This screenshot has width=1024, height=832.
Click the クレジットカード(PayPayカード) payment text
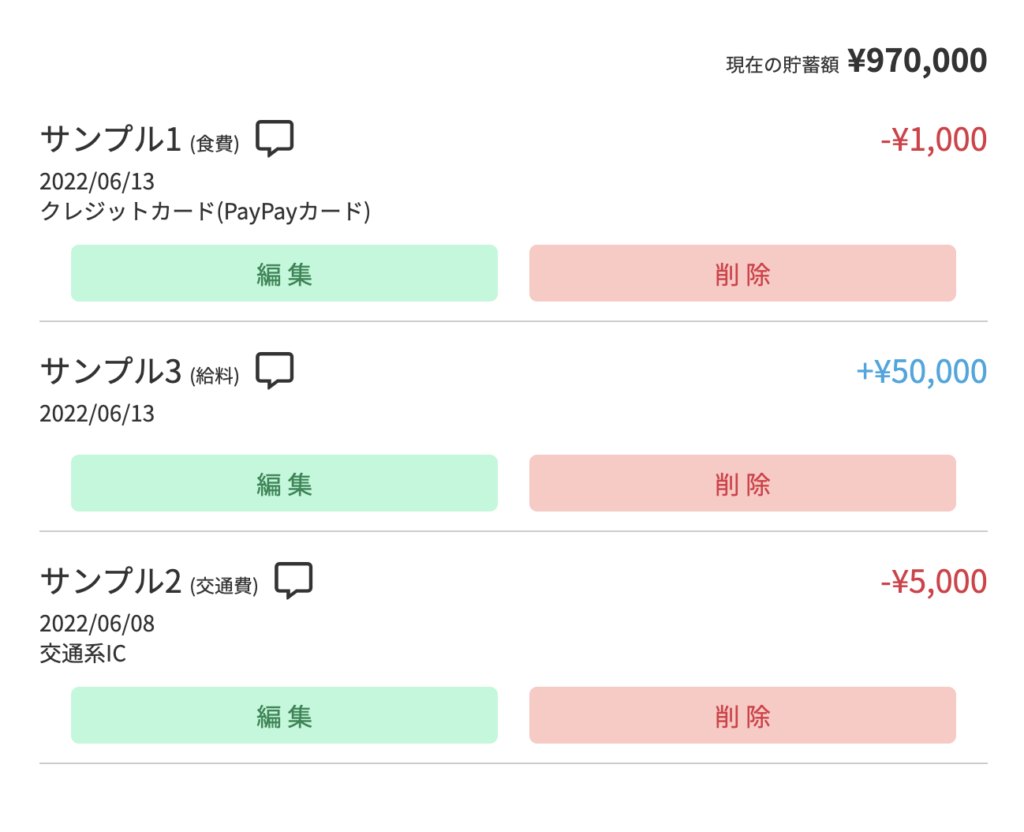click(x=205, y=212)
